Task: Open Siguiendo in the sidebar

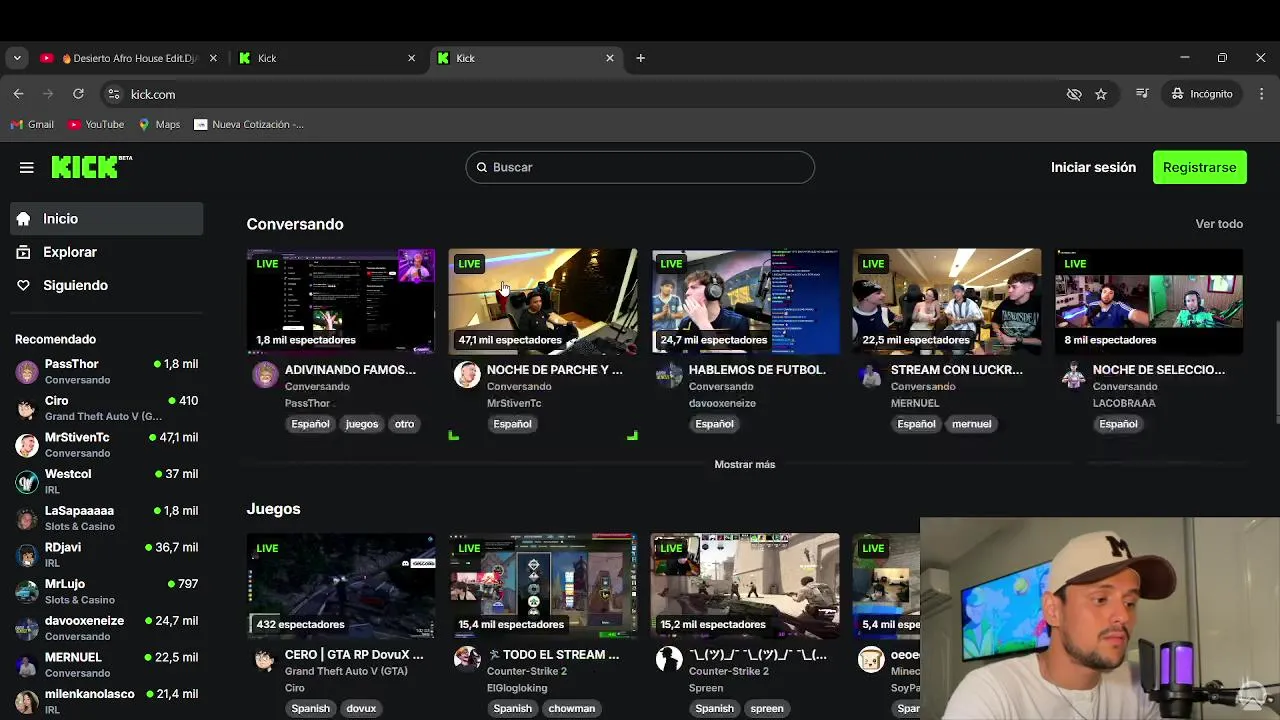Action: [107, 285]
